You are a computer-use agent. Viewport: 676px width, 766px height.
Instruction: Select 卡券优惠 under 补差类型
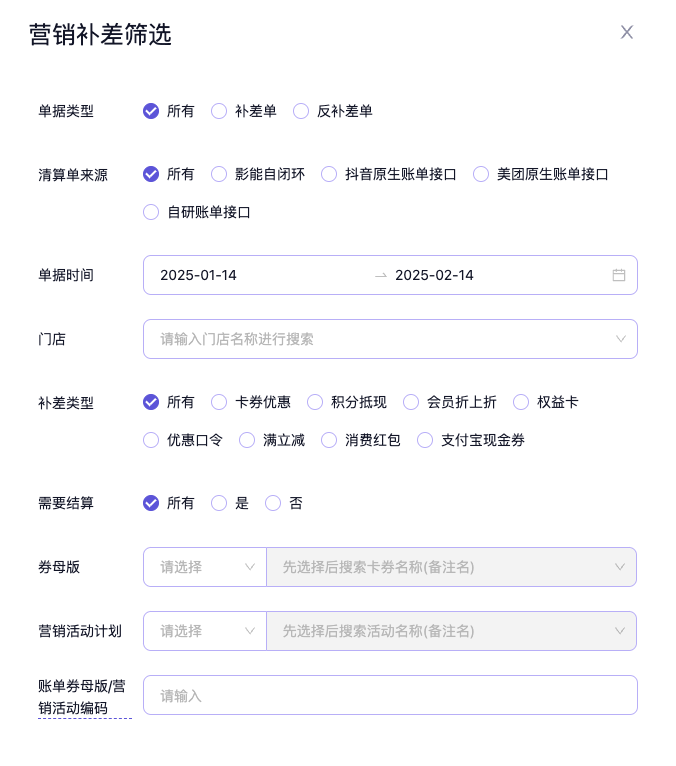(219, 402)
